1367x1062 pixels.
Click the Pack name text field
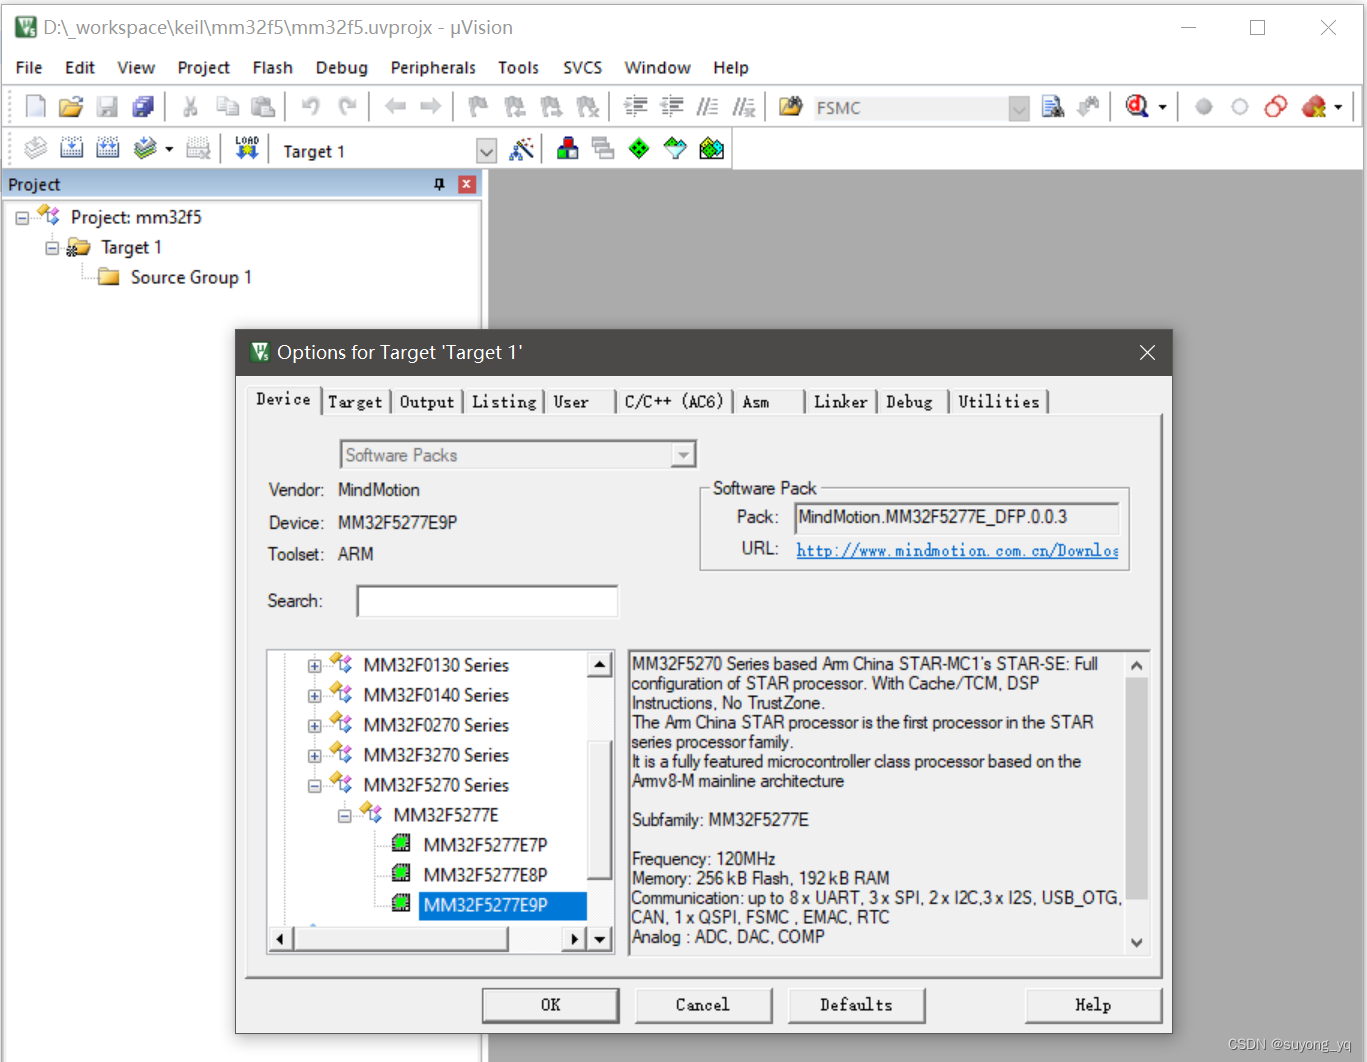[957, 518]
